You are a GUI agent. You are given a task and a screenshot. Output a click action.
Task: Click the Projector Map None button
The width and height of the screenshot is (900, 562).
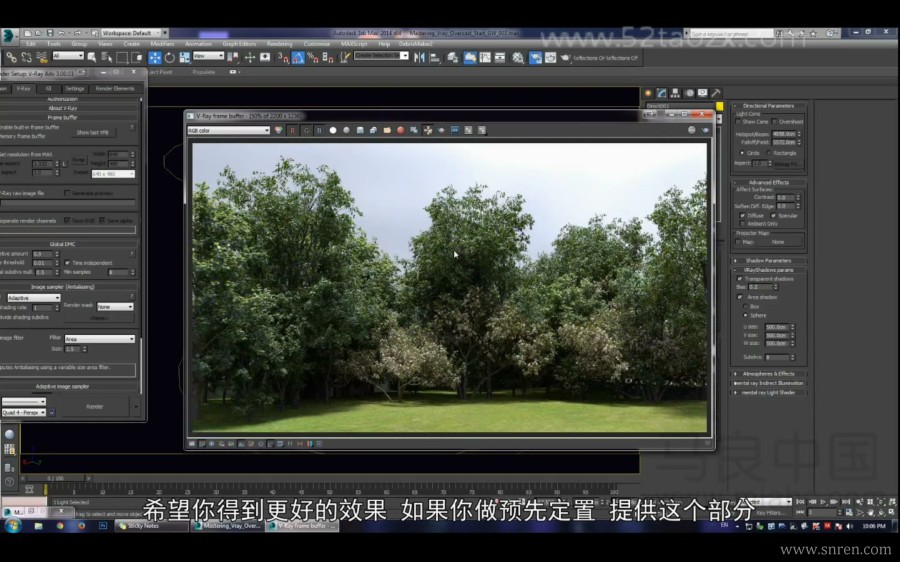(778, 242)
